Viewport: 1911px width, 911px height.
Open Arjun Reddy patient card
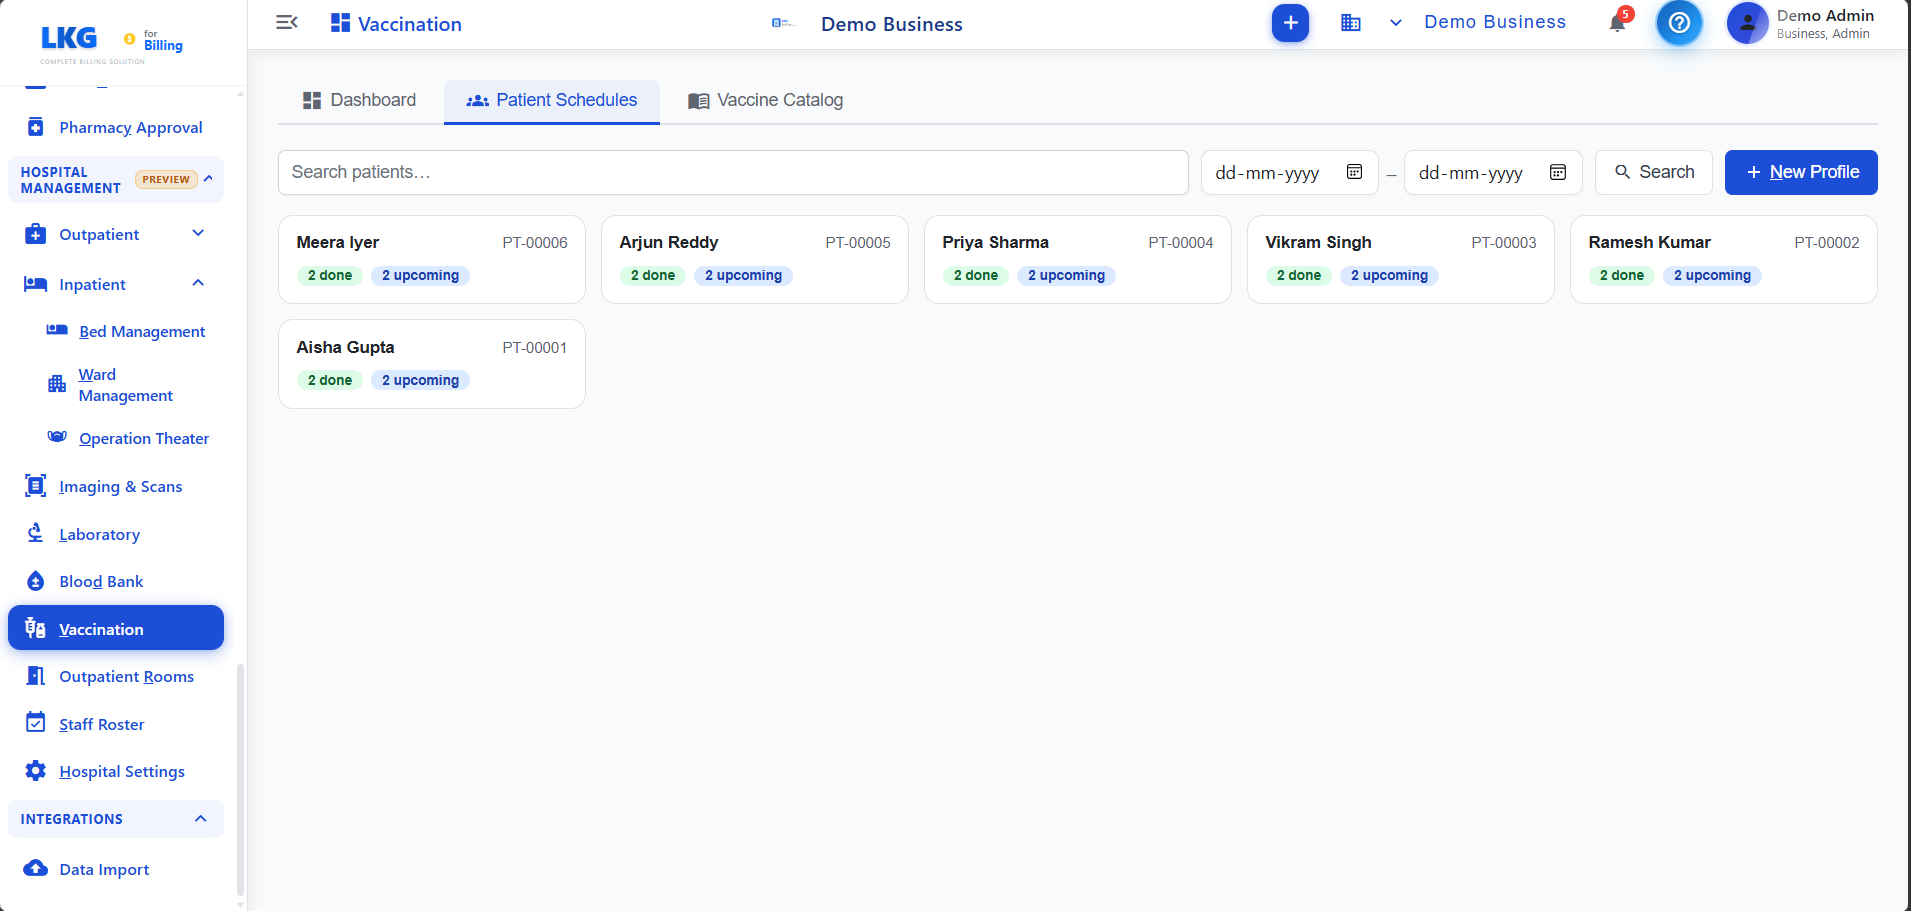click(755, 259)
